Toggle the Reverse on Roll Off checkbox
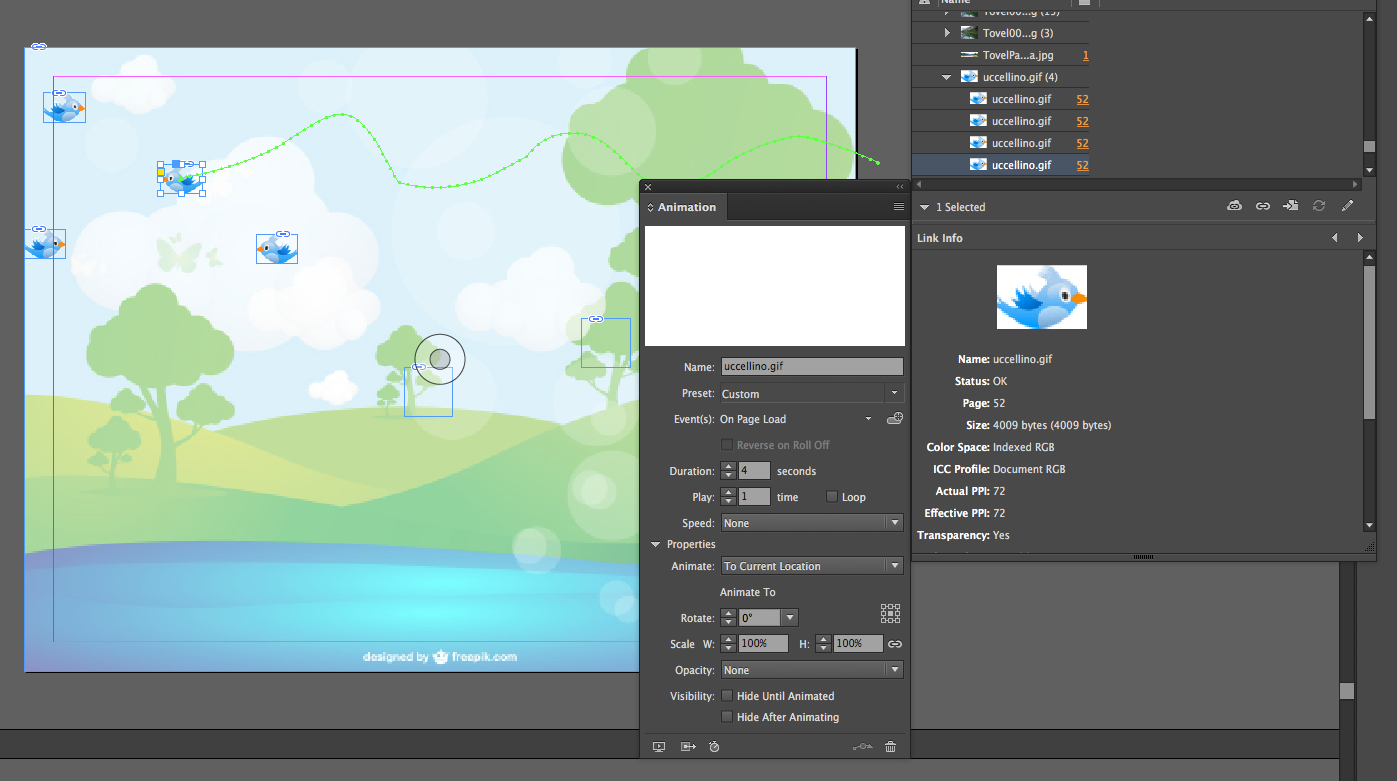This screenshot has height=781, width=1397. (x=727, y=445)
